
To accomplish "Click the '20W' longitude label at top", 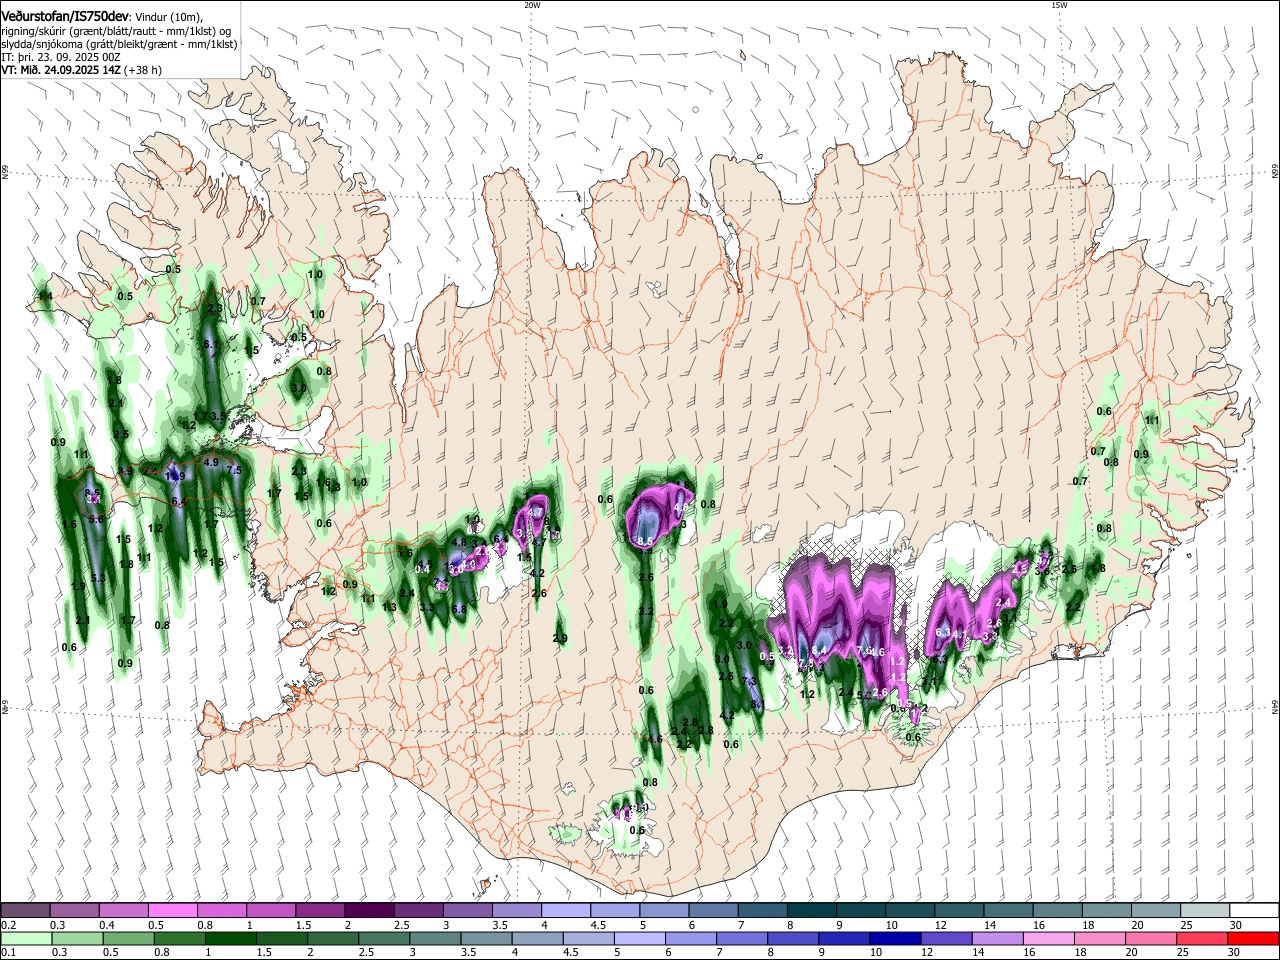I will pyautogui.click(x=532, y=4).
